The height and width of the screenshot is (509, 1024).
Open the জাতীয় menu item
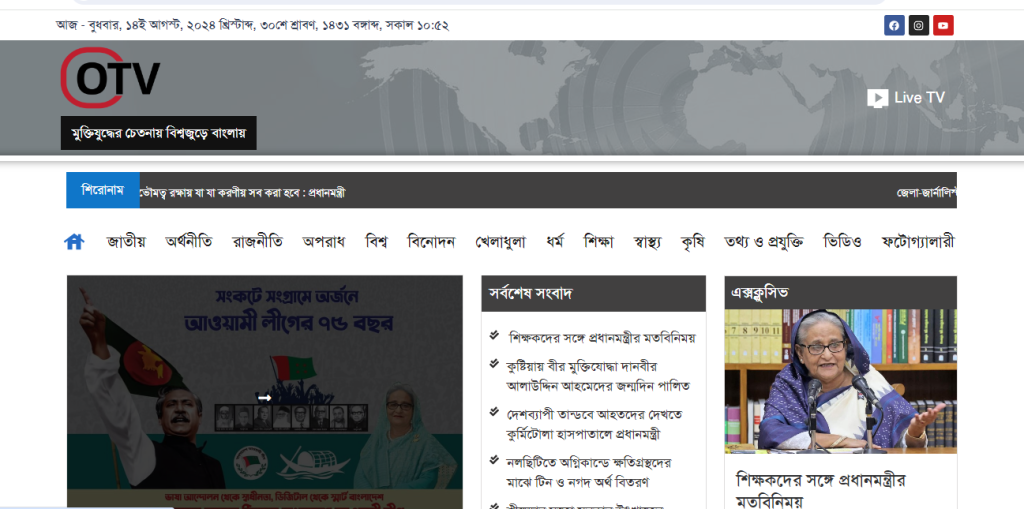tap(126, 242)
